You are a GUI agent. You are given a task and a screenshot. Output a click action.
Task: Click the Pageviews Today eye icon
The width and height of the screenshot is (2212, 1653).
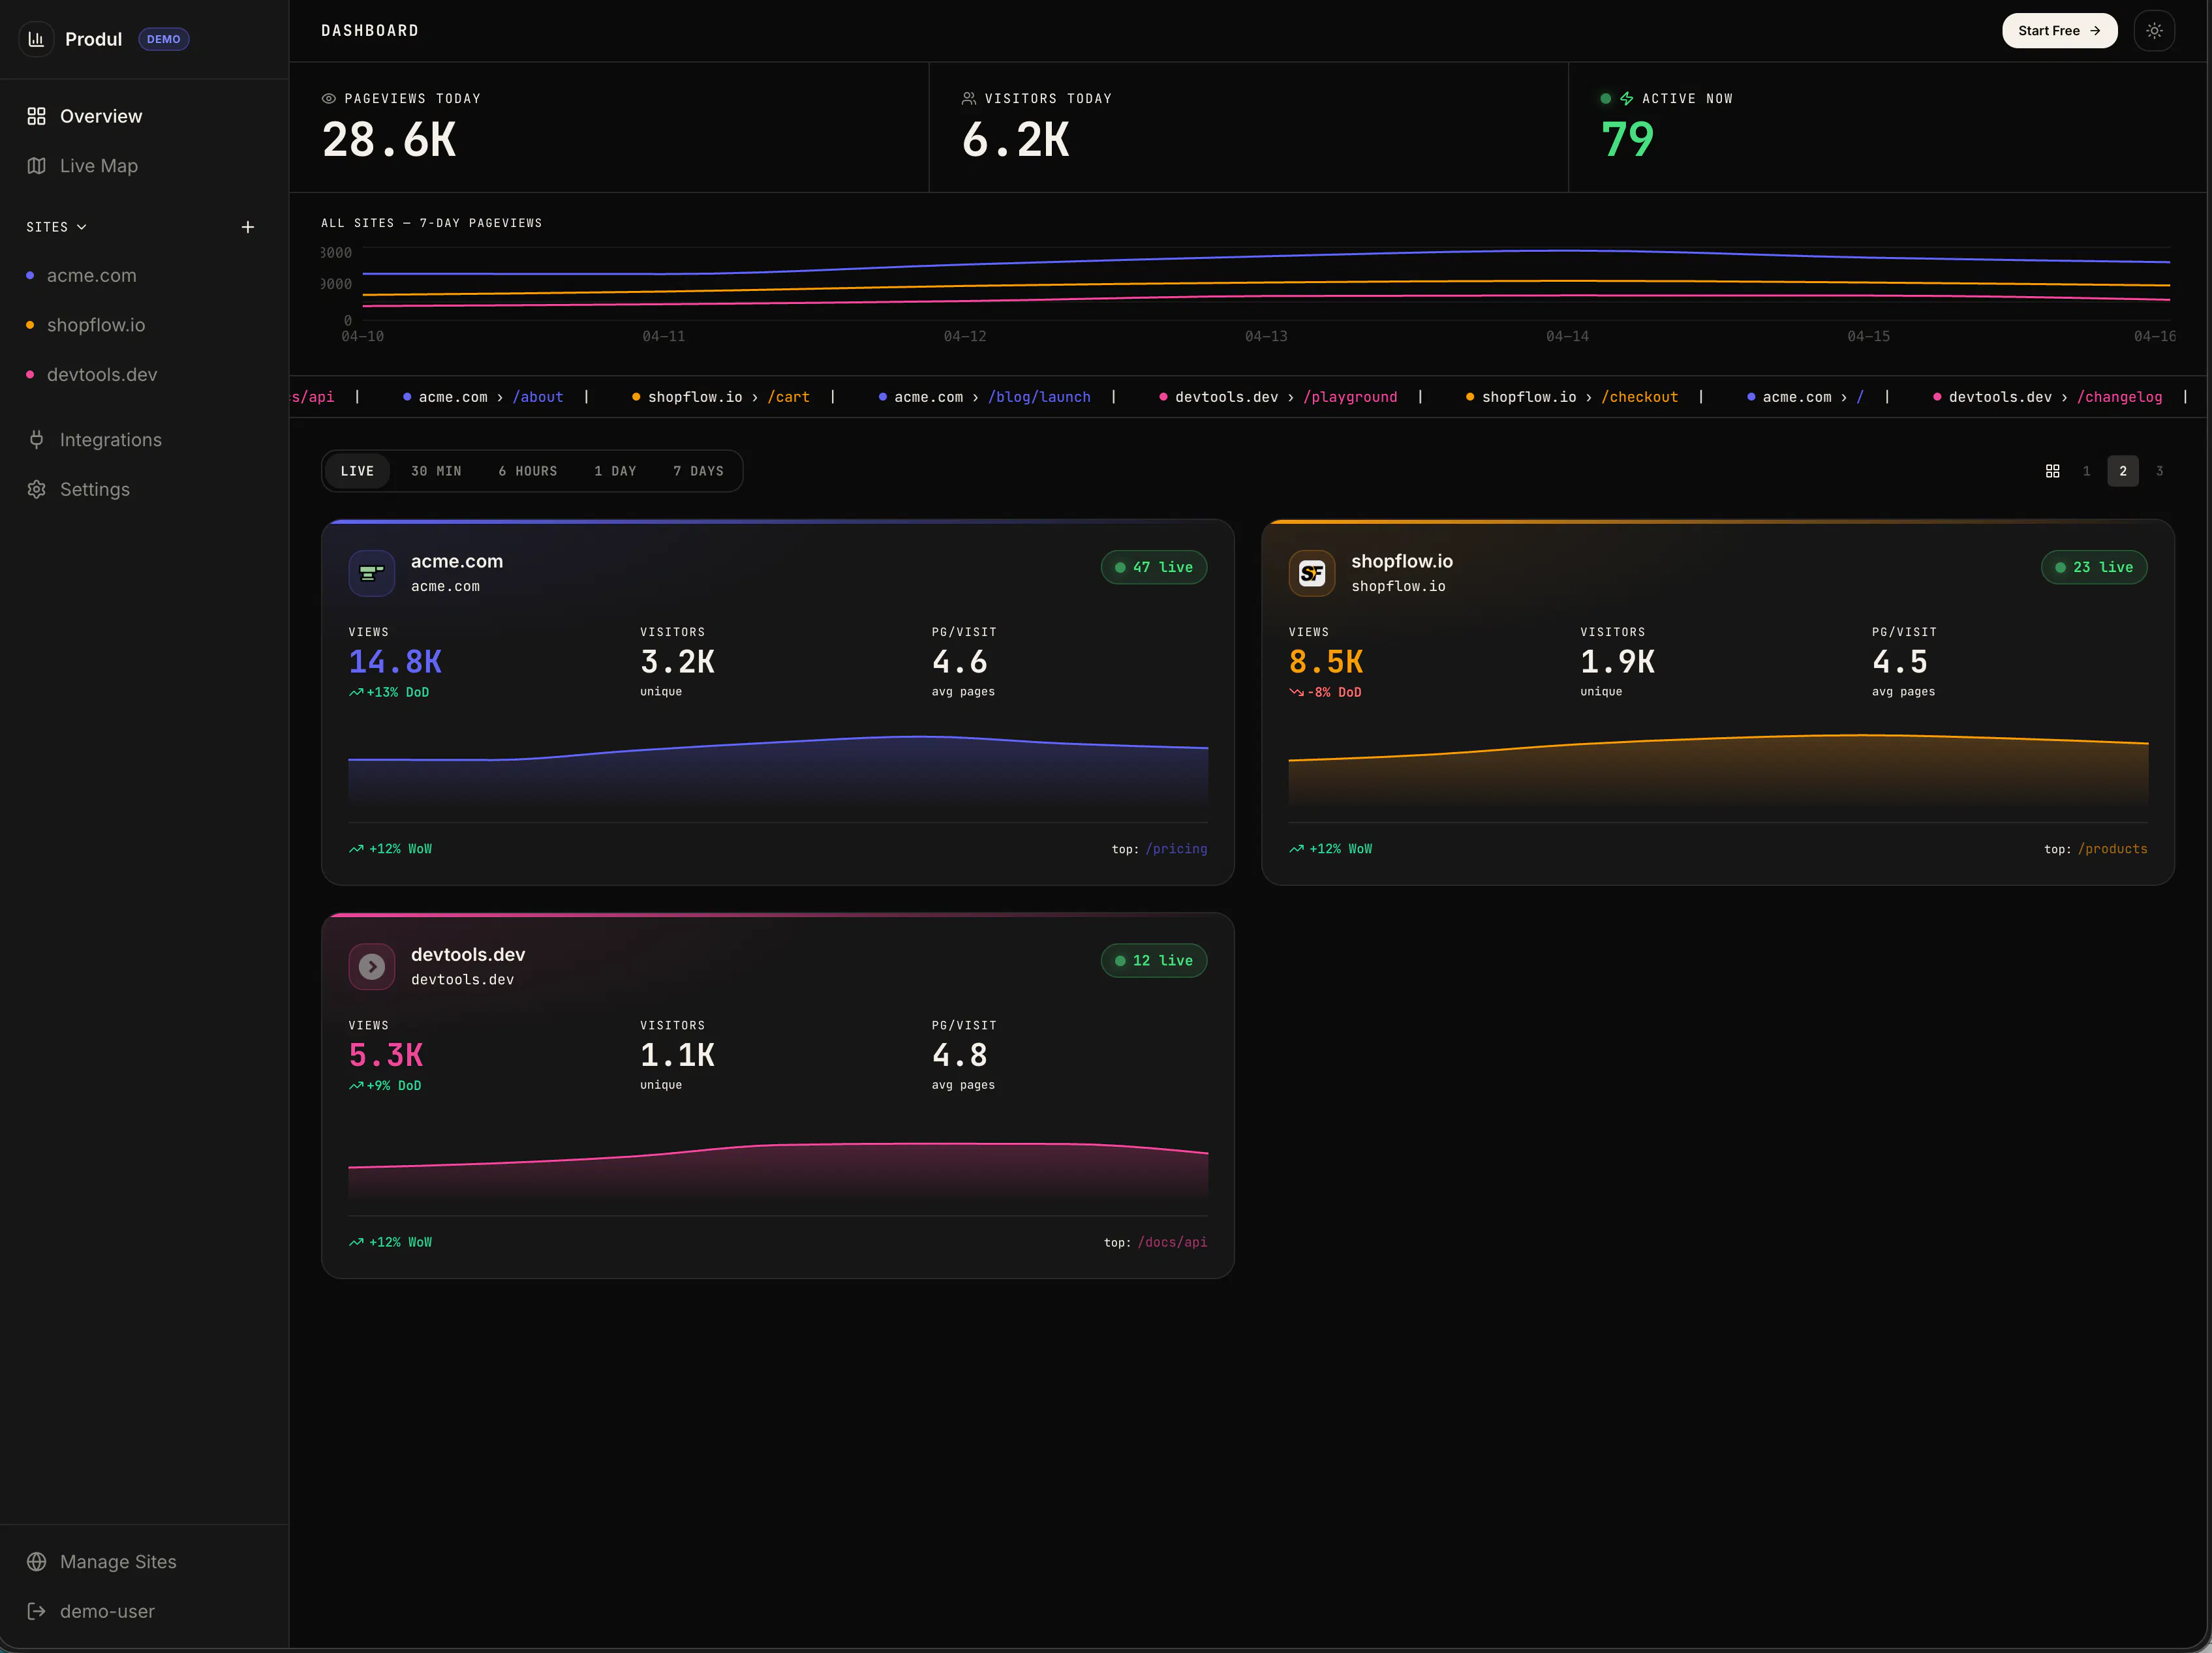click(x=328, y=99)
